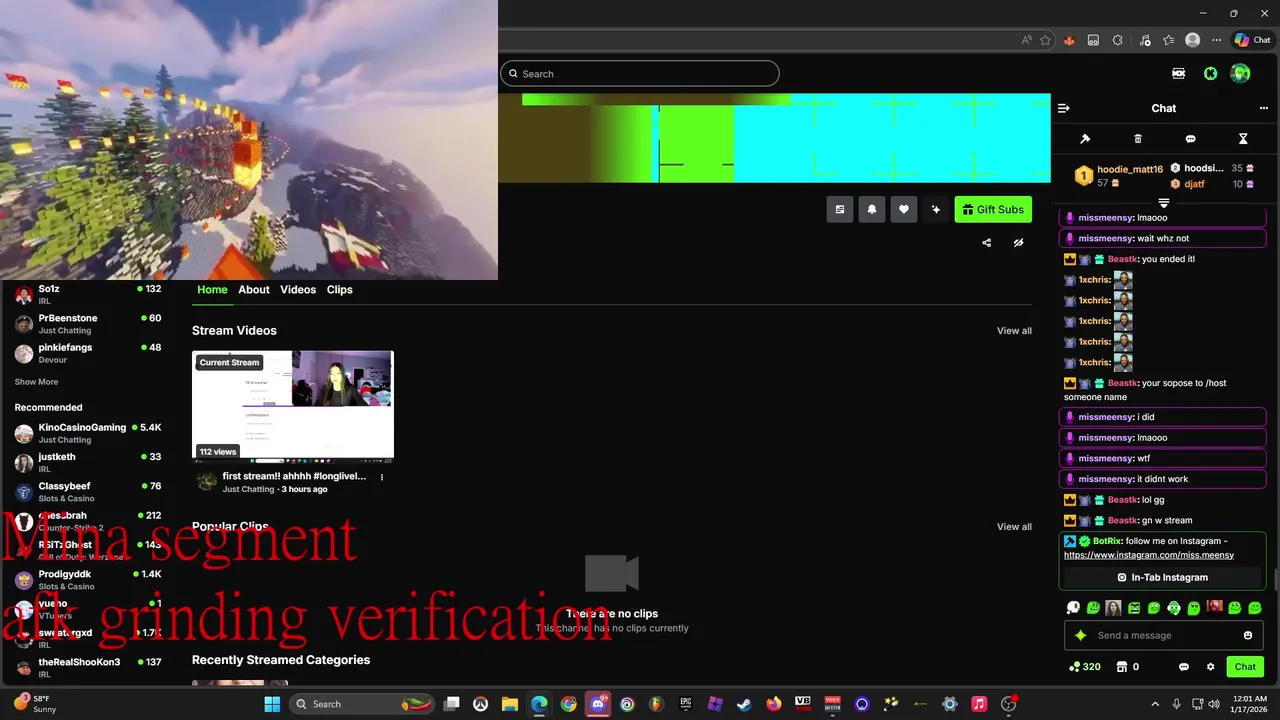This screenshot has height=720, width=1280.
Task: Open the weather widget showing 58°F Sunny
Action: tap(35, 704)
